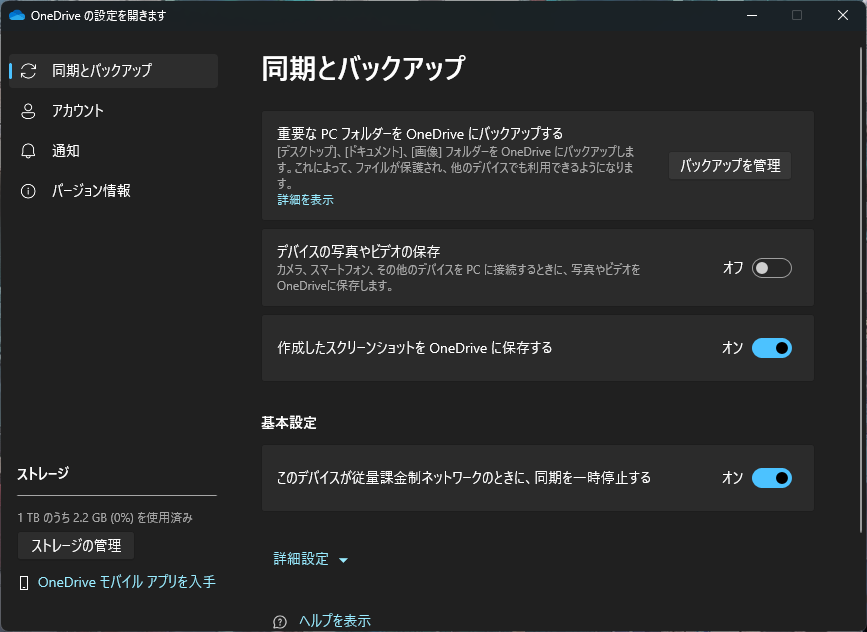Expand the 詳細設定 section
The height and width of the screenshot is (632, 867).
coord(311,559)
